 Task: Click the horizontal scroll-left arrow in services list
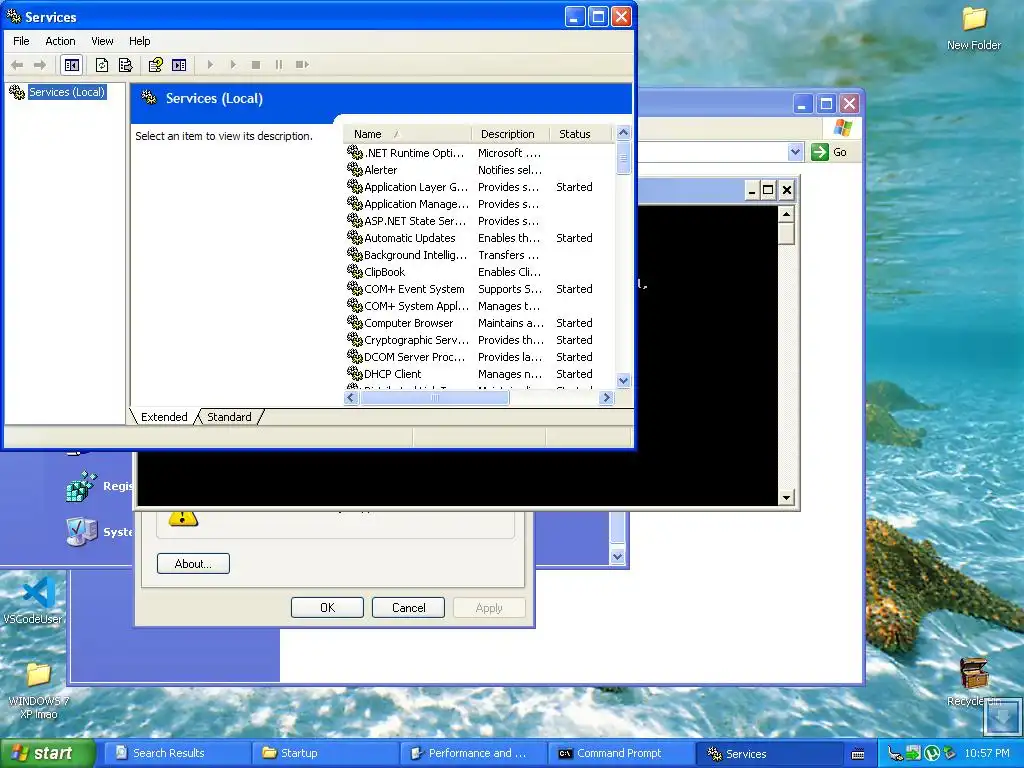tap(351, 397)
